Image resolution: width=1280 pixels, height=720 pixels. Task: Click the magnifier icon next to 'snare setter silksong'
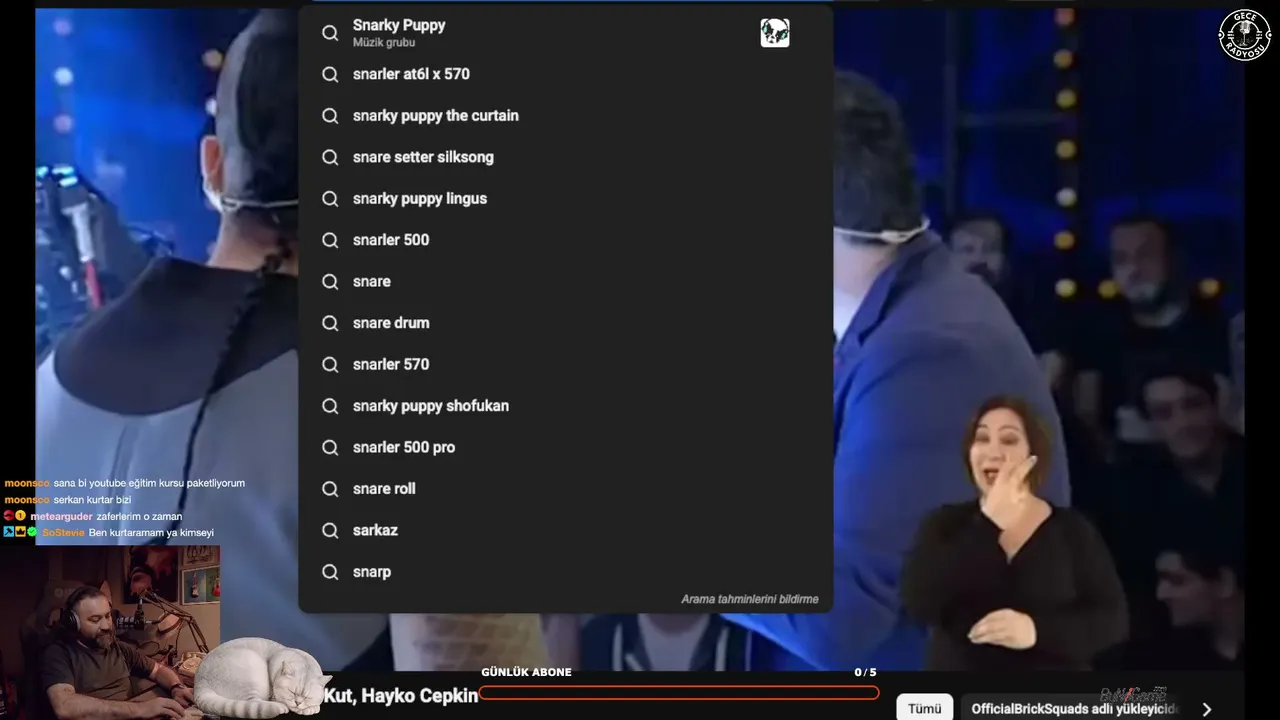pos(330,157)
